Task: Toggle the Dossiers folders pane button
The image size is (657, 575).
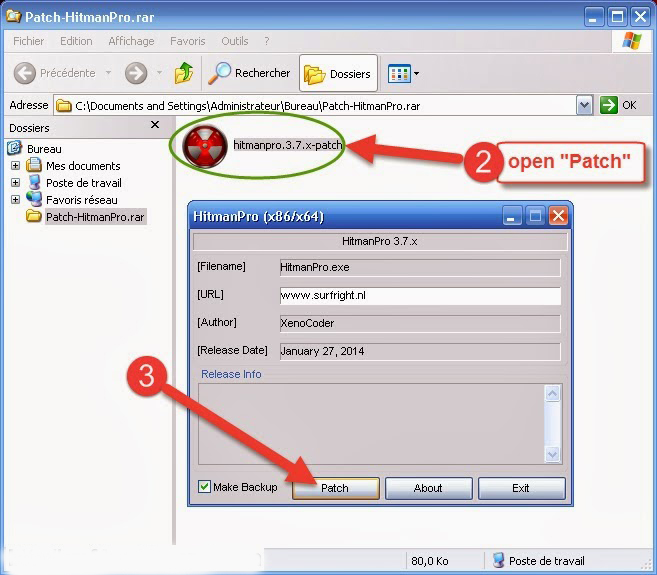Action: (x=338, y=73)
